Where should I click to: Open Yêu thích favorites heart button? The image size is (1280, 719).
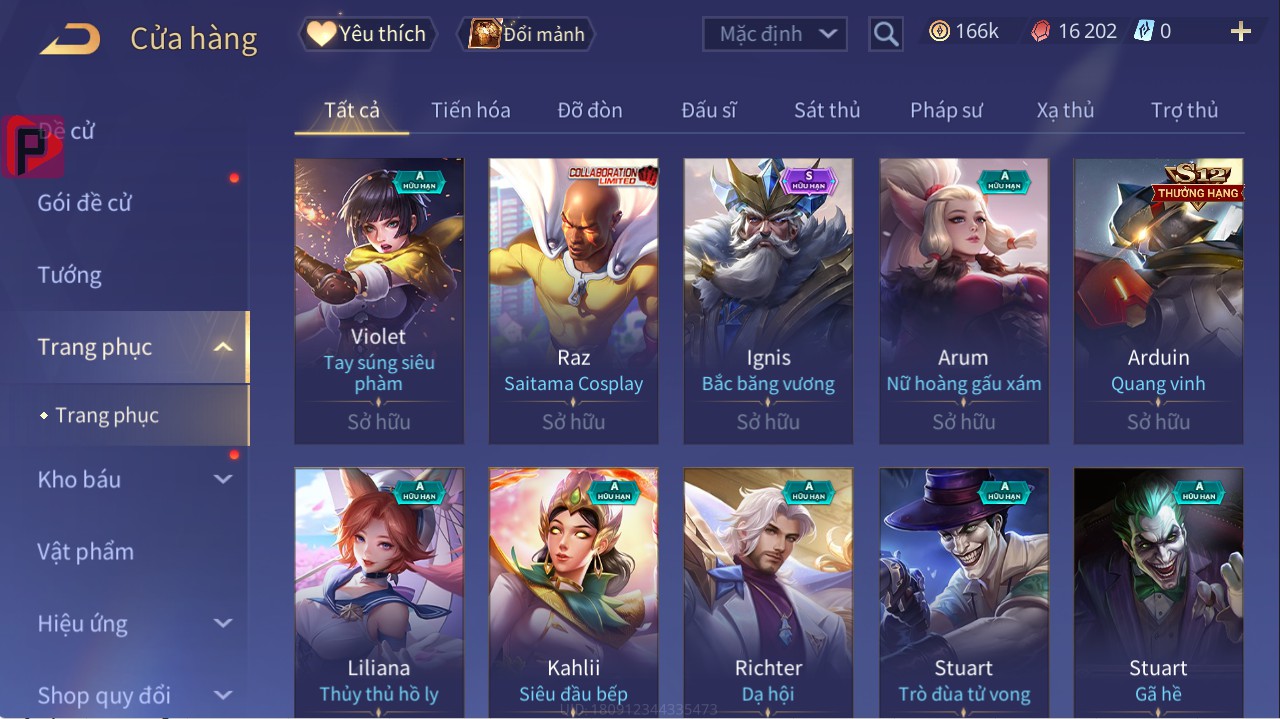click(x=367, y=34)
